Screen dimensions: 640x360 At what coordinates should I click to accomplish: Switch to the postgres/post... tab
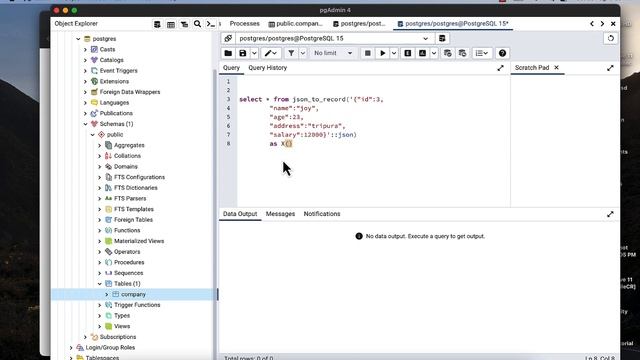click(x=359, y=24)
